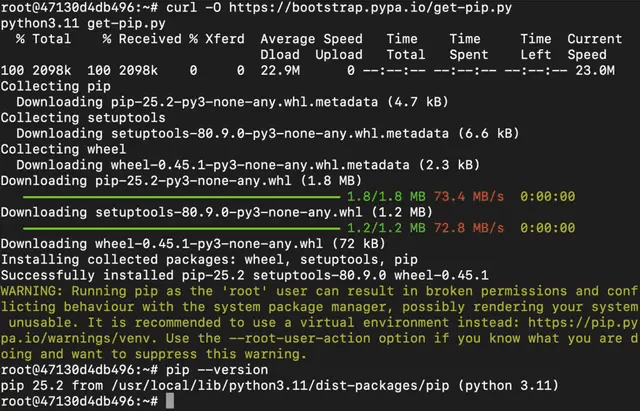Image resolution: width=640 pixels, height=411 pixels.
Task: Click the 'Collecting wheel' output line
Action: 63,149
